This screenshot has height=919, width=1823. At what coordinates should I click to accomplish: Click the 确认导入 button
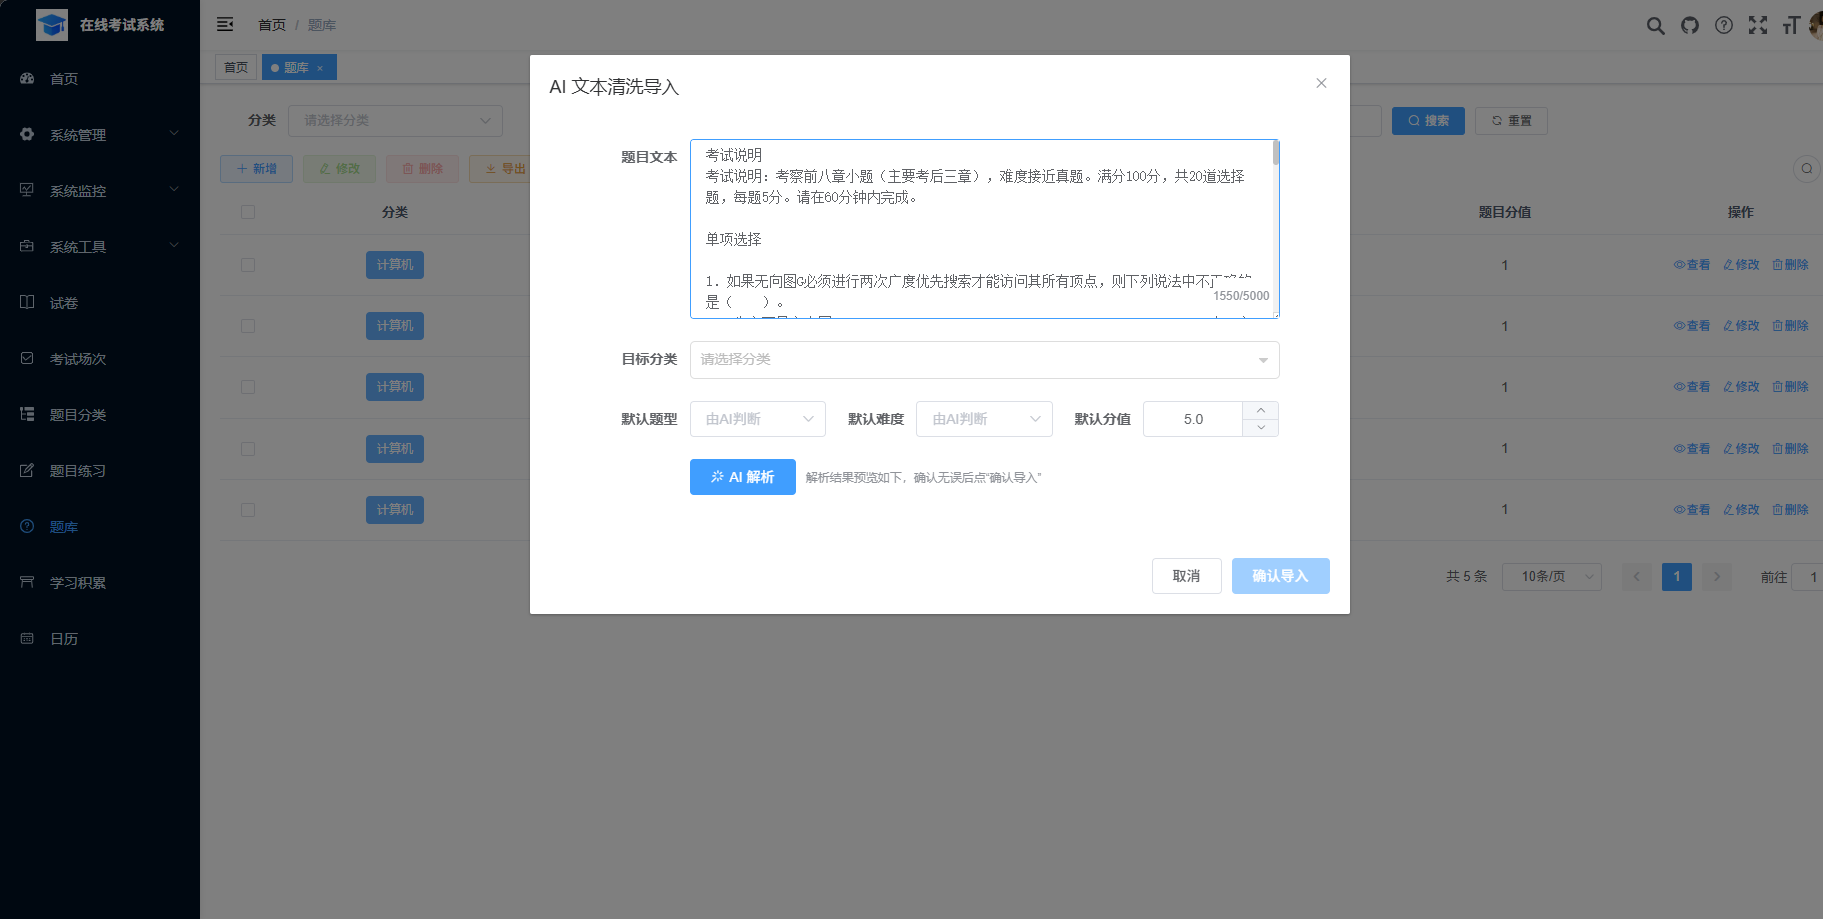(x=1280, y=576)
